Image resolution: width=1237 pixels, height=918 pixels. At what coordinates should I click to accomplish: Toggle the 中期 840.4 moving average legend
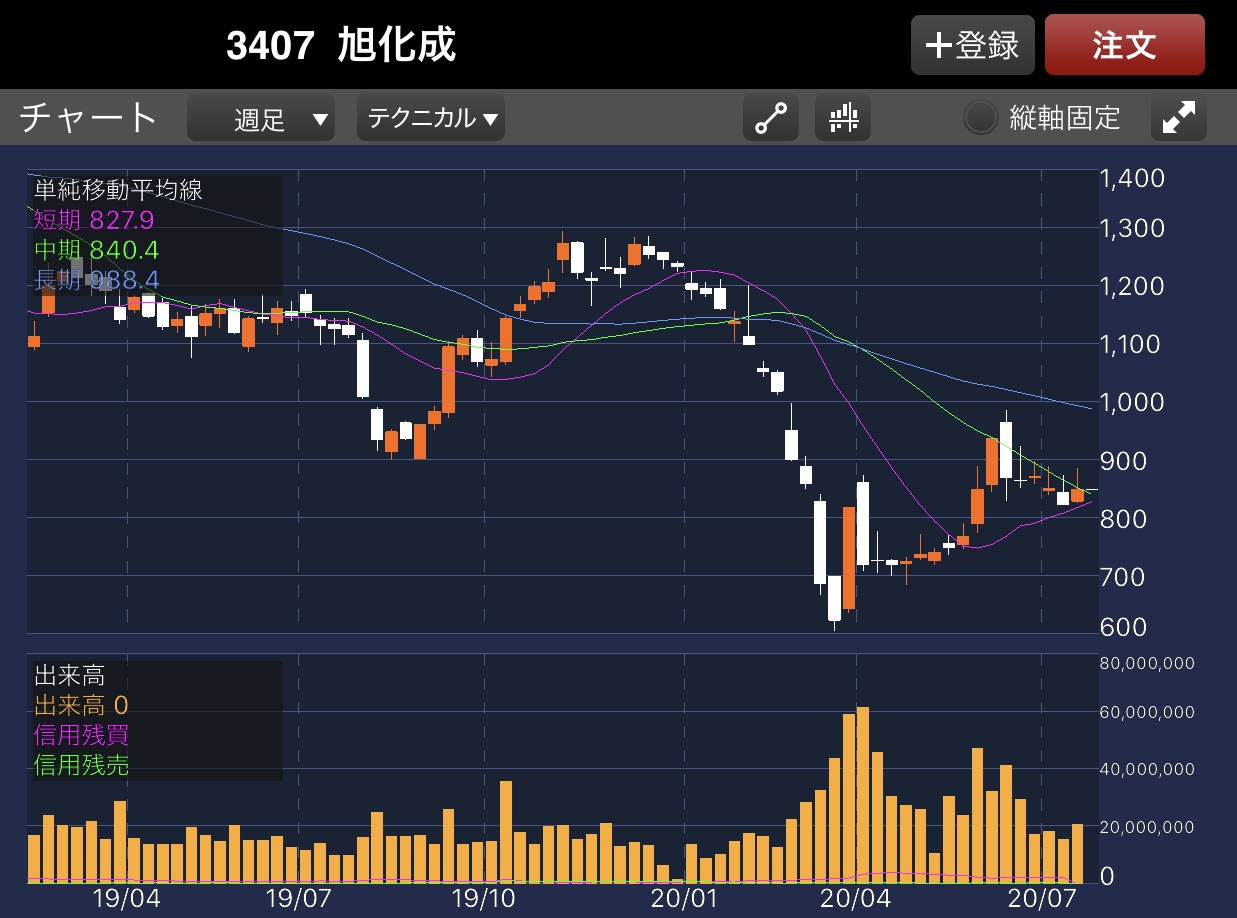96,250
